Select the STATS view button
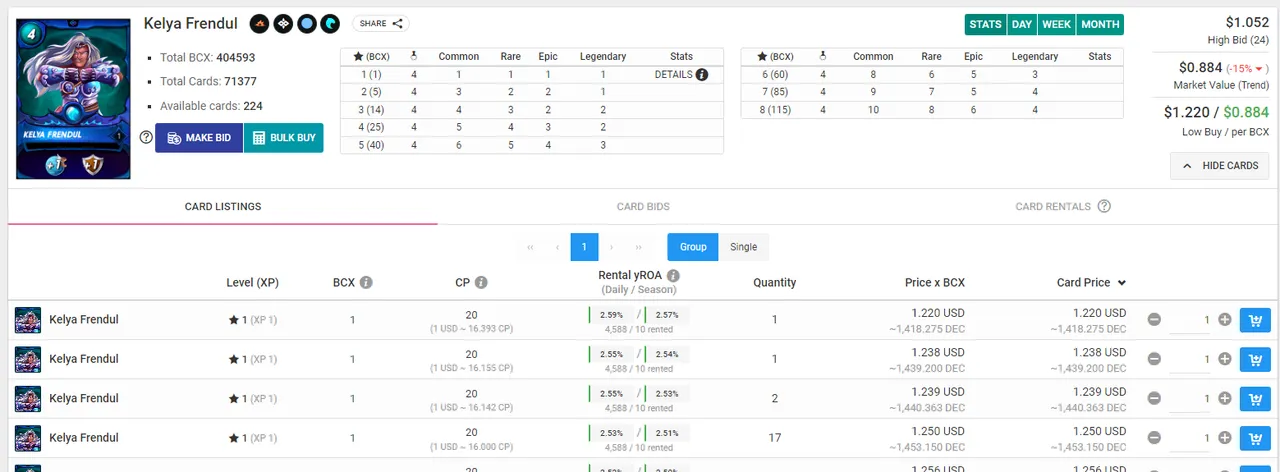 [985, 24]
